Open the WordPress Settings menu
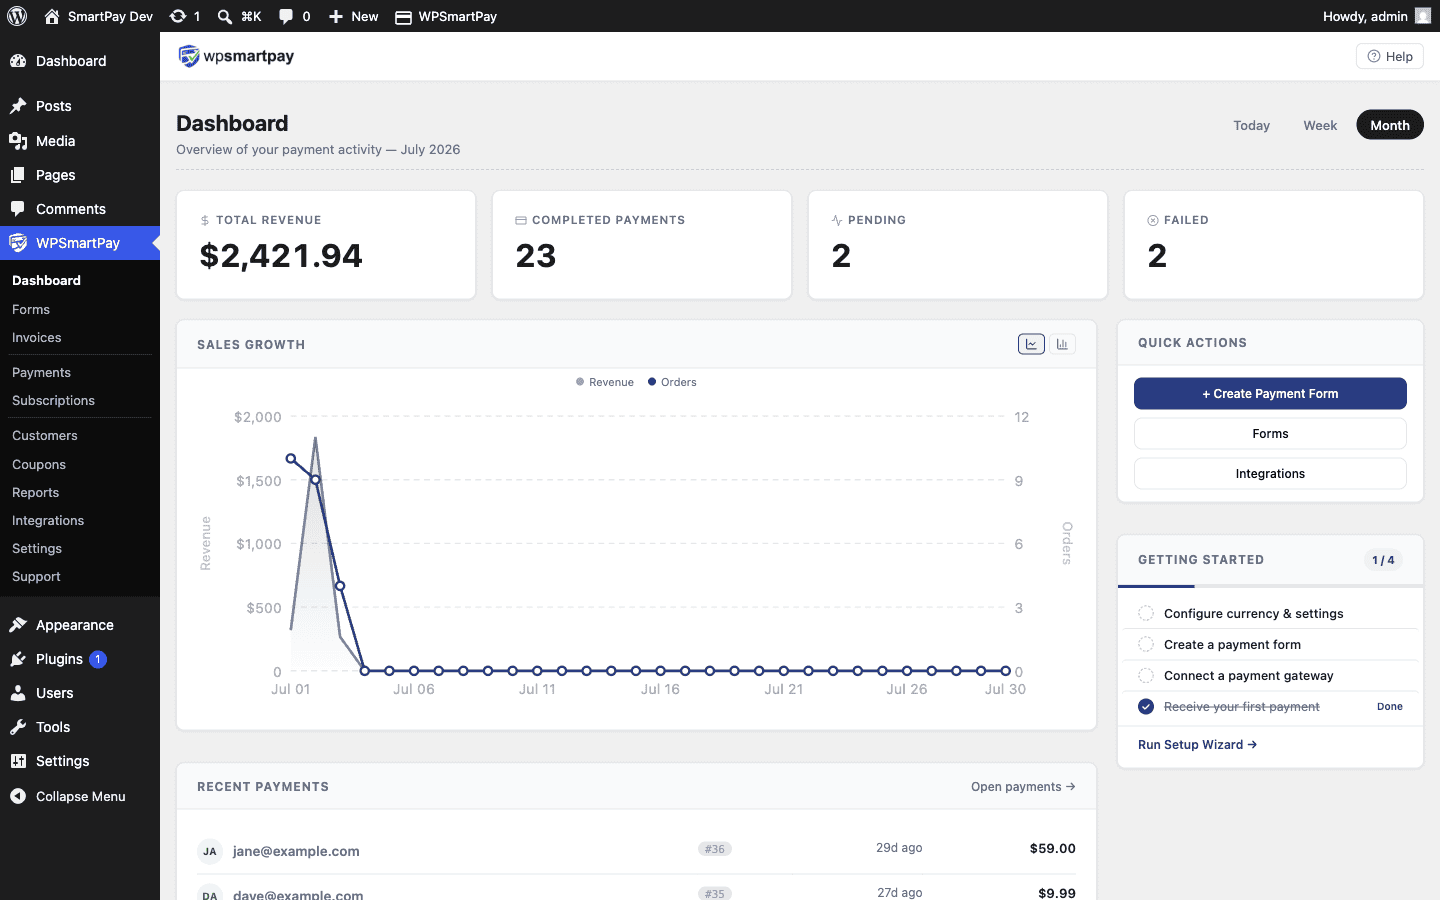 pyautogui.click(x=80, y=761)
